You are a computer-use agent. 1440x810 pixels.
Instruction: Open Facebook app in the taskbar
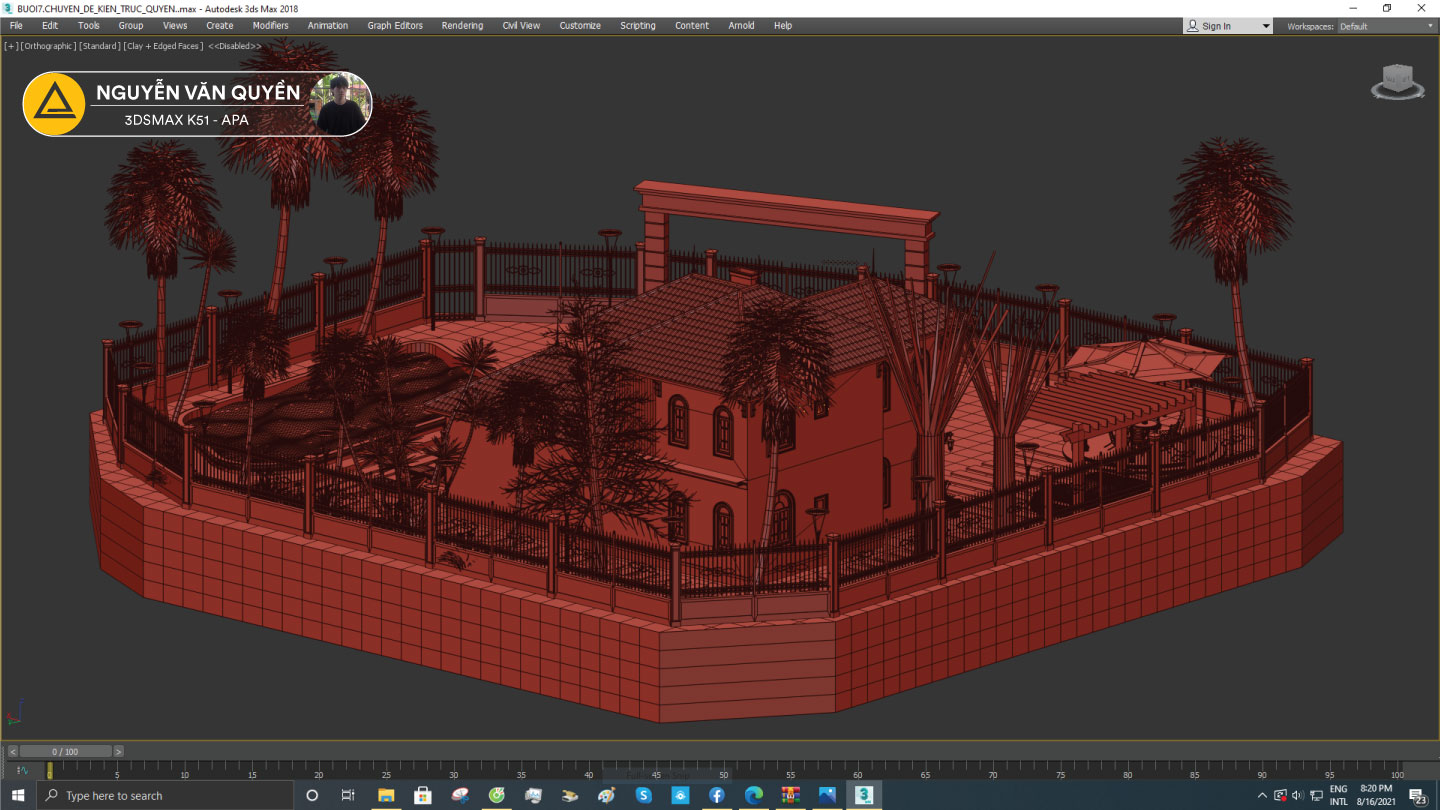click(x=716, y=795)
